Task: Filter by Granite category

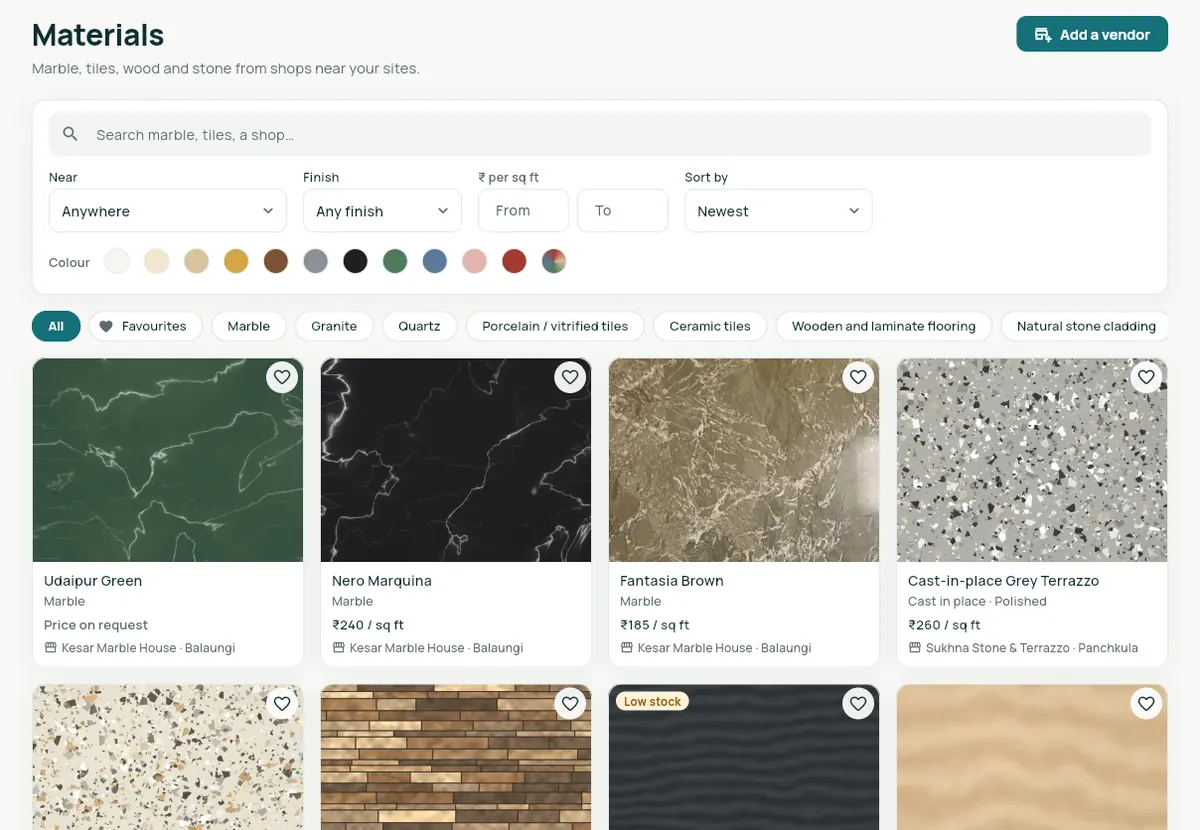Action: [334, 326]
